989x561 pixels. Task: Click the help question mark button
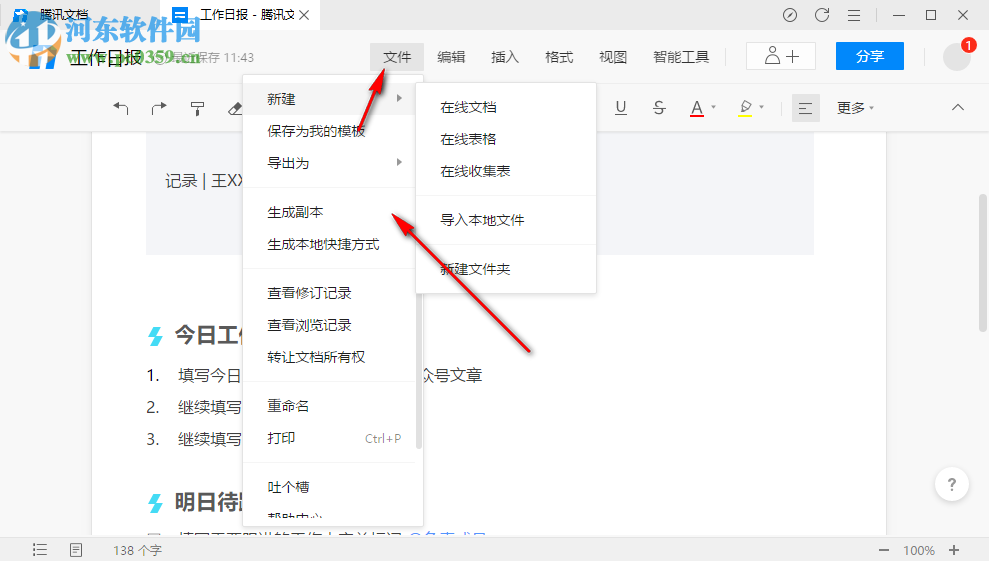[952, 484]
